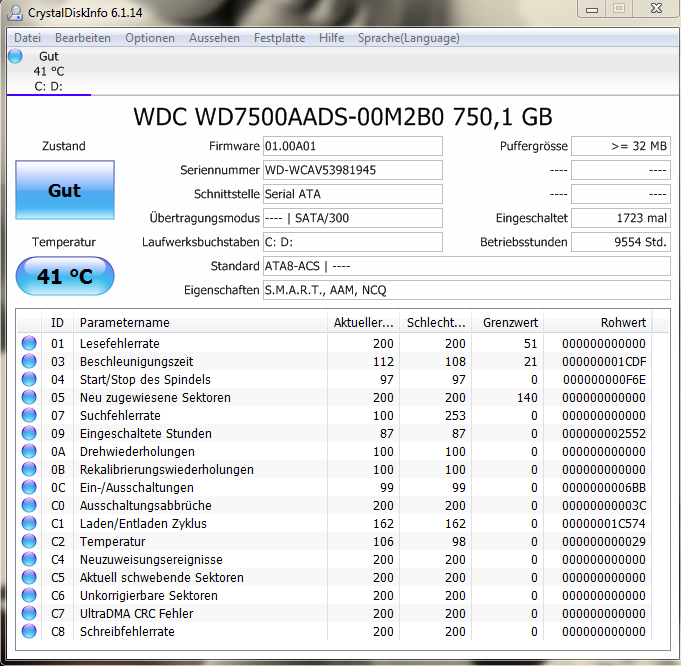Open the Festplatte menu
Viewport: 681px width, 666px height.
point(279,38)
